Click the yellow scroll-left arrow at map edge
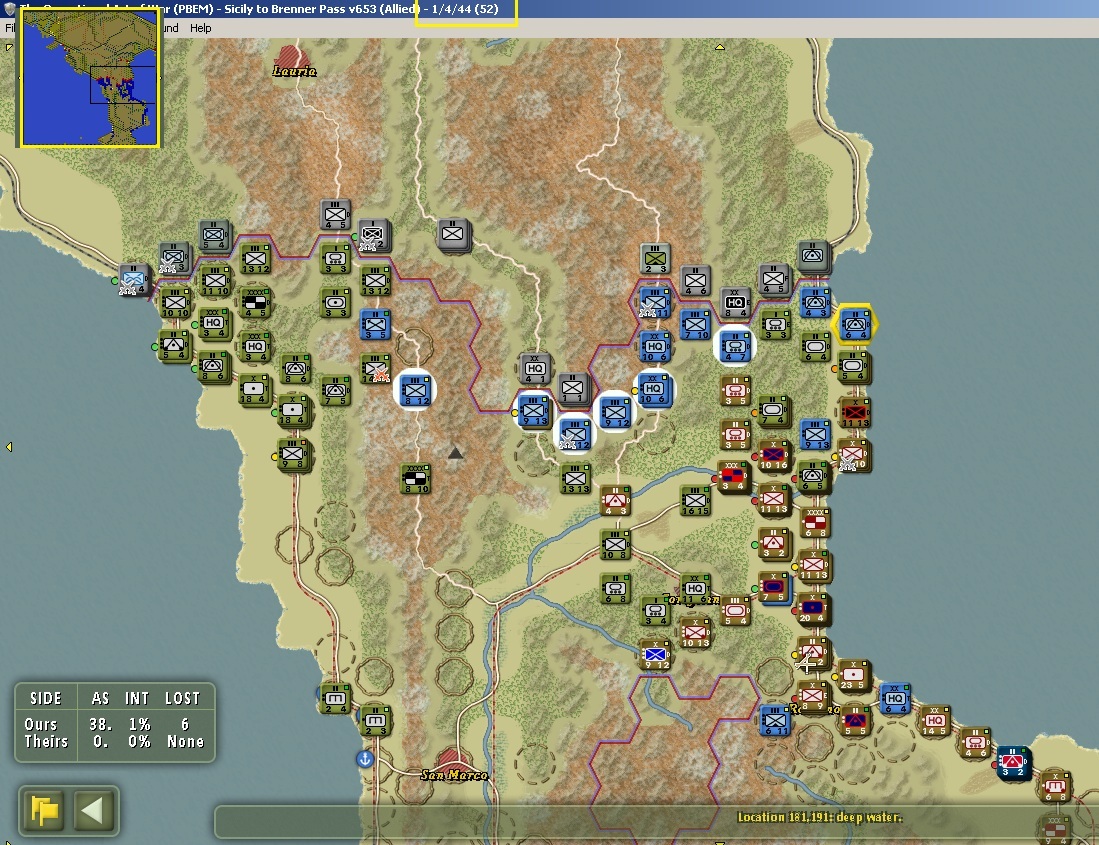1099x845 pixels. [9, 446]
